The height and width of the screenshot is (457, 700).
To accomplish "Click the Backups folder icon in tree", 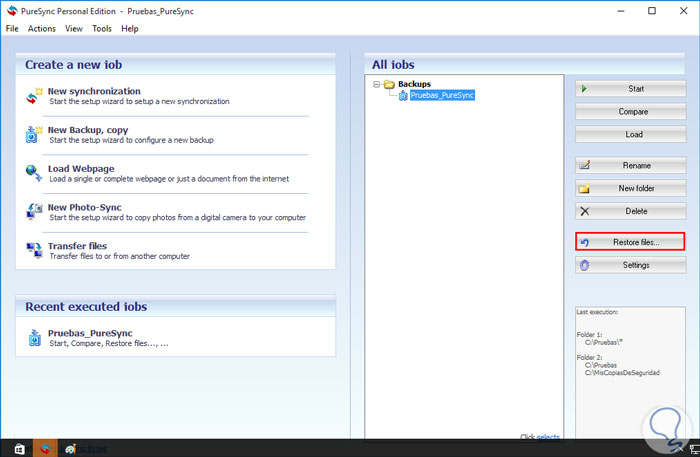I will 389,84.
